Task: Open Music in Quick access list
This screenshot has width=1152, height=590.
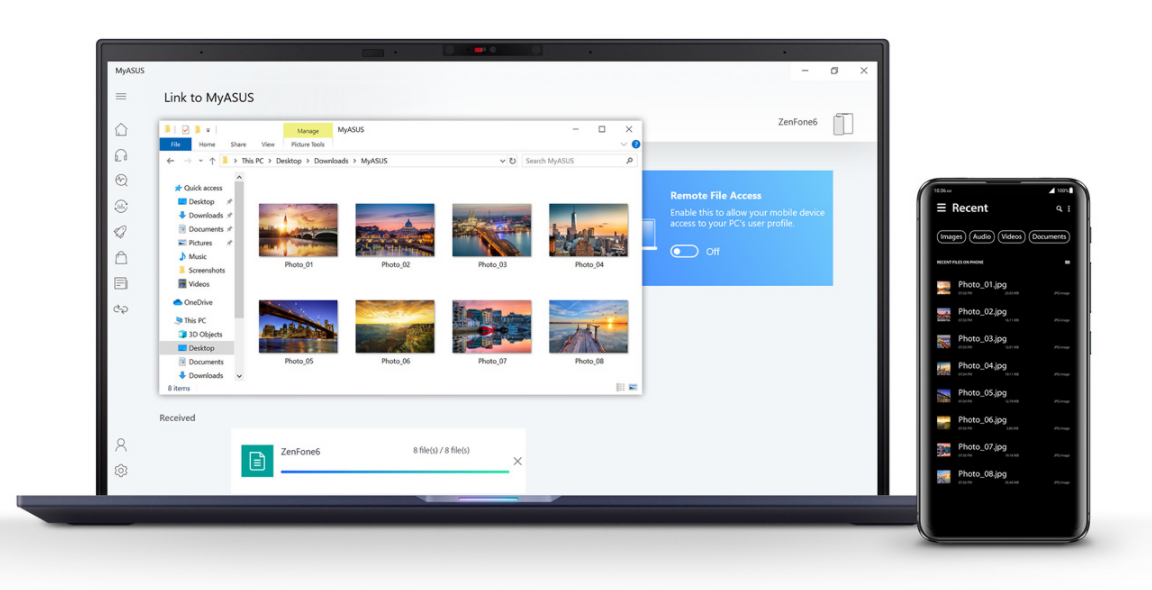Action: (192, 256)
